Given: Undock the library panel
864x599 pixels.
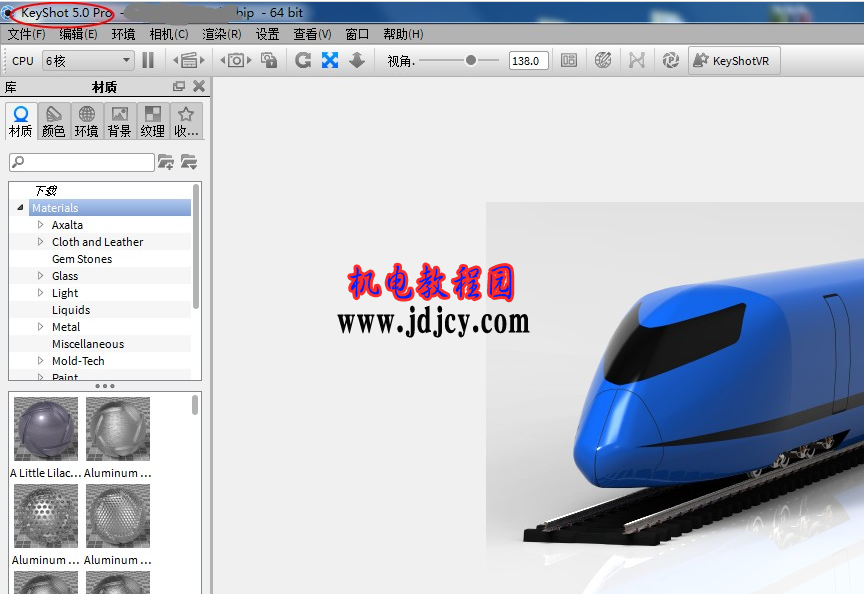Looking at the screenshot, I should [x=179, y=87].
